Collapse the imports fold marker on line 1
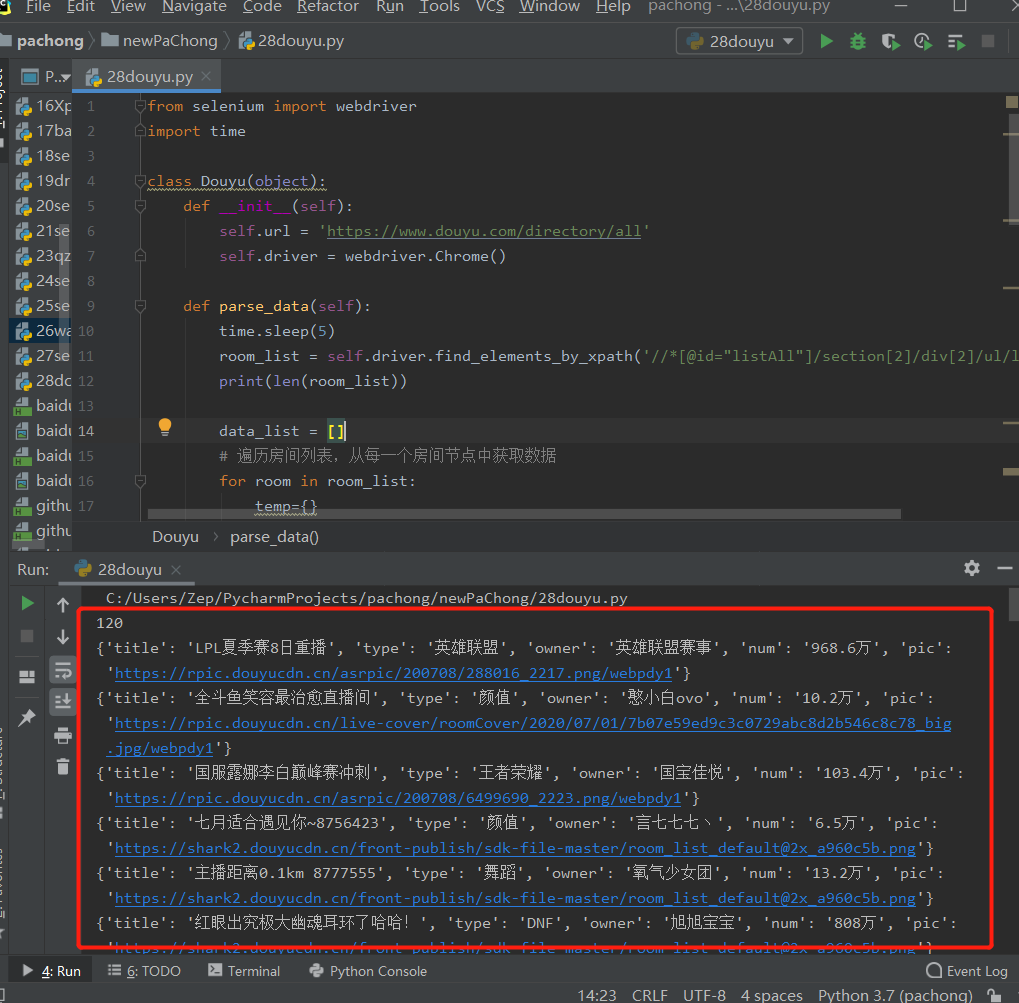The width and height of the screenshot is (1019, 1003). 140,106
